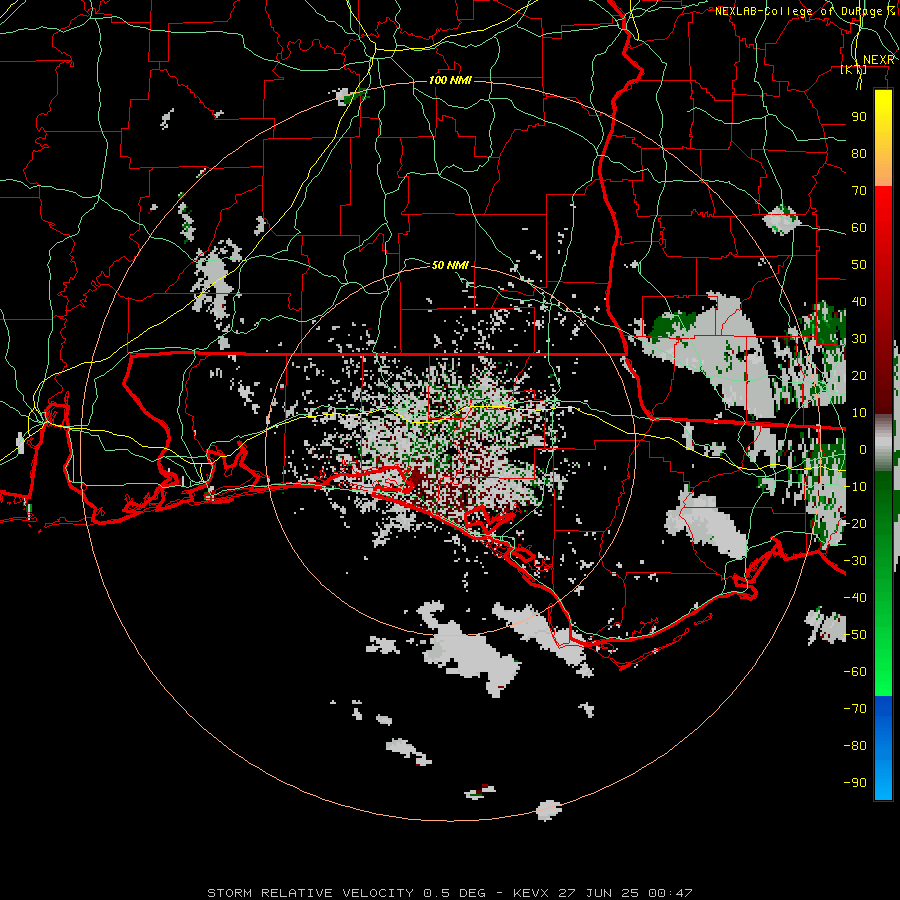
Task: Click the -70 knot label on scale
Action: point(855,709)
